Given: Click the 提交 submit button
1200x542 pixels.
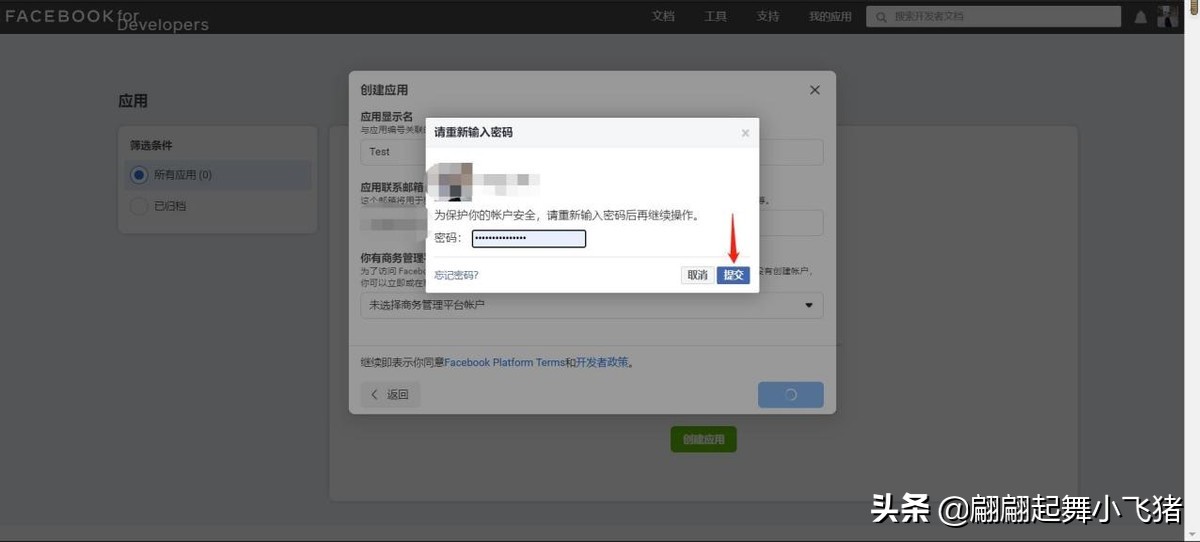Looking at the screenshot, I should pos(733,275).
